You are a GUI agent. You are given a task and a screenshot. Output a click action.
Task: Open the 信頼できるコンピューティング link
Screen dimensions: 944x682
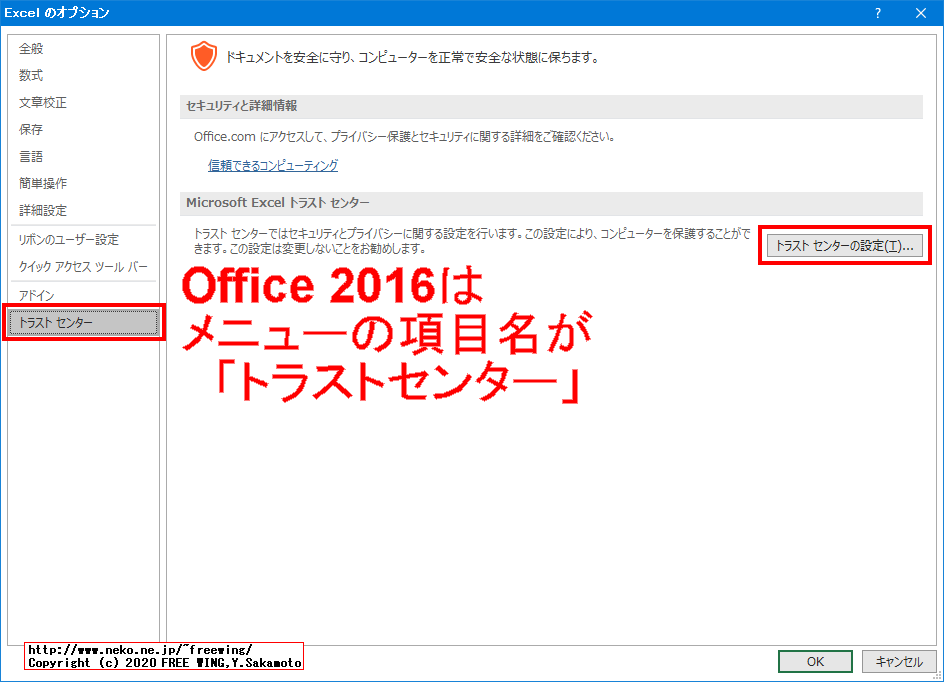(272, 166)
